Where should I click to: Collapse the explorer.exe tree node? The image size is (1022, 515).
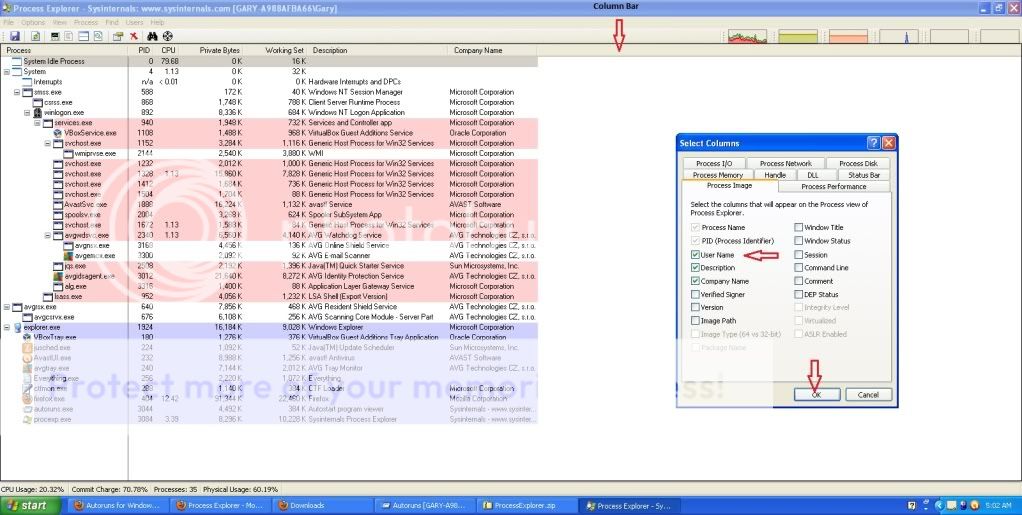tap(7, 327)
